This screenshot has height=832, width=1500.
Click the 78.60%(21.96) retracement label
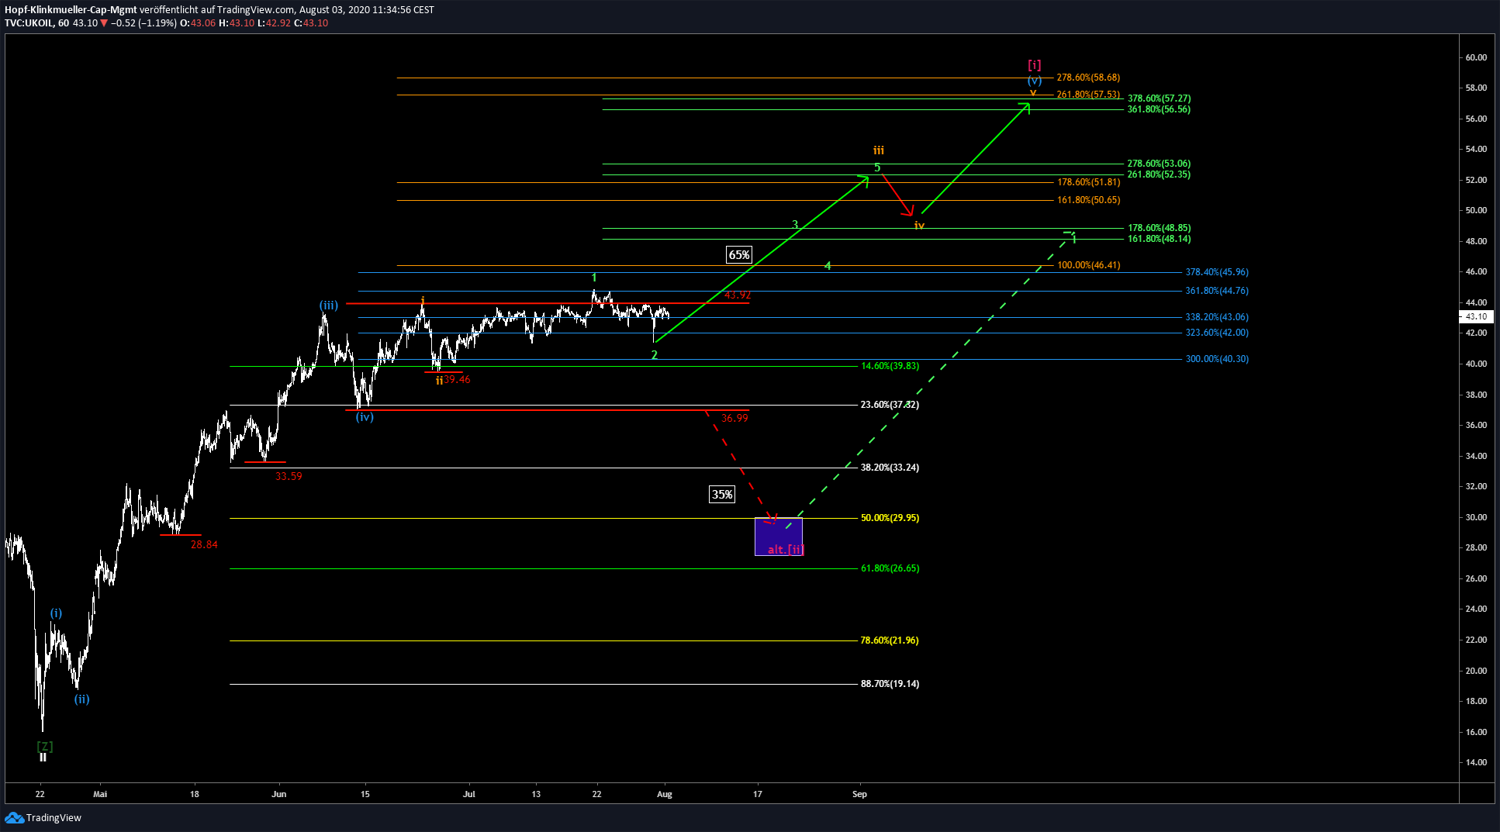point(890,640)
